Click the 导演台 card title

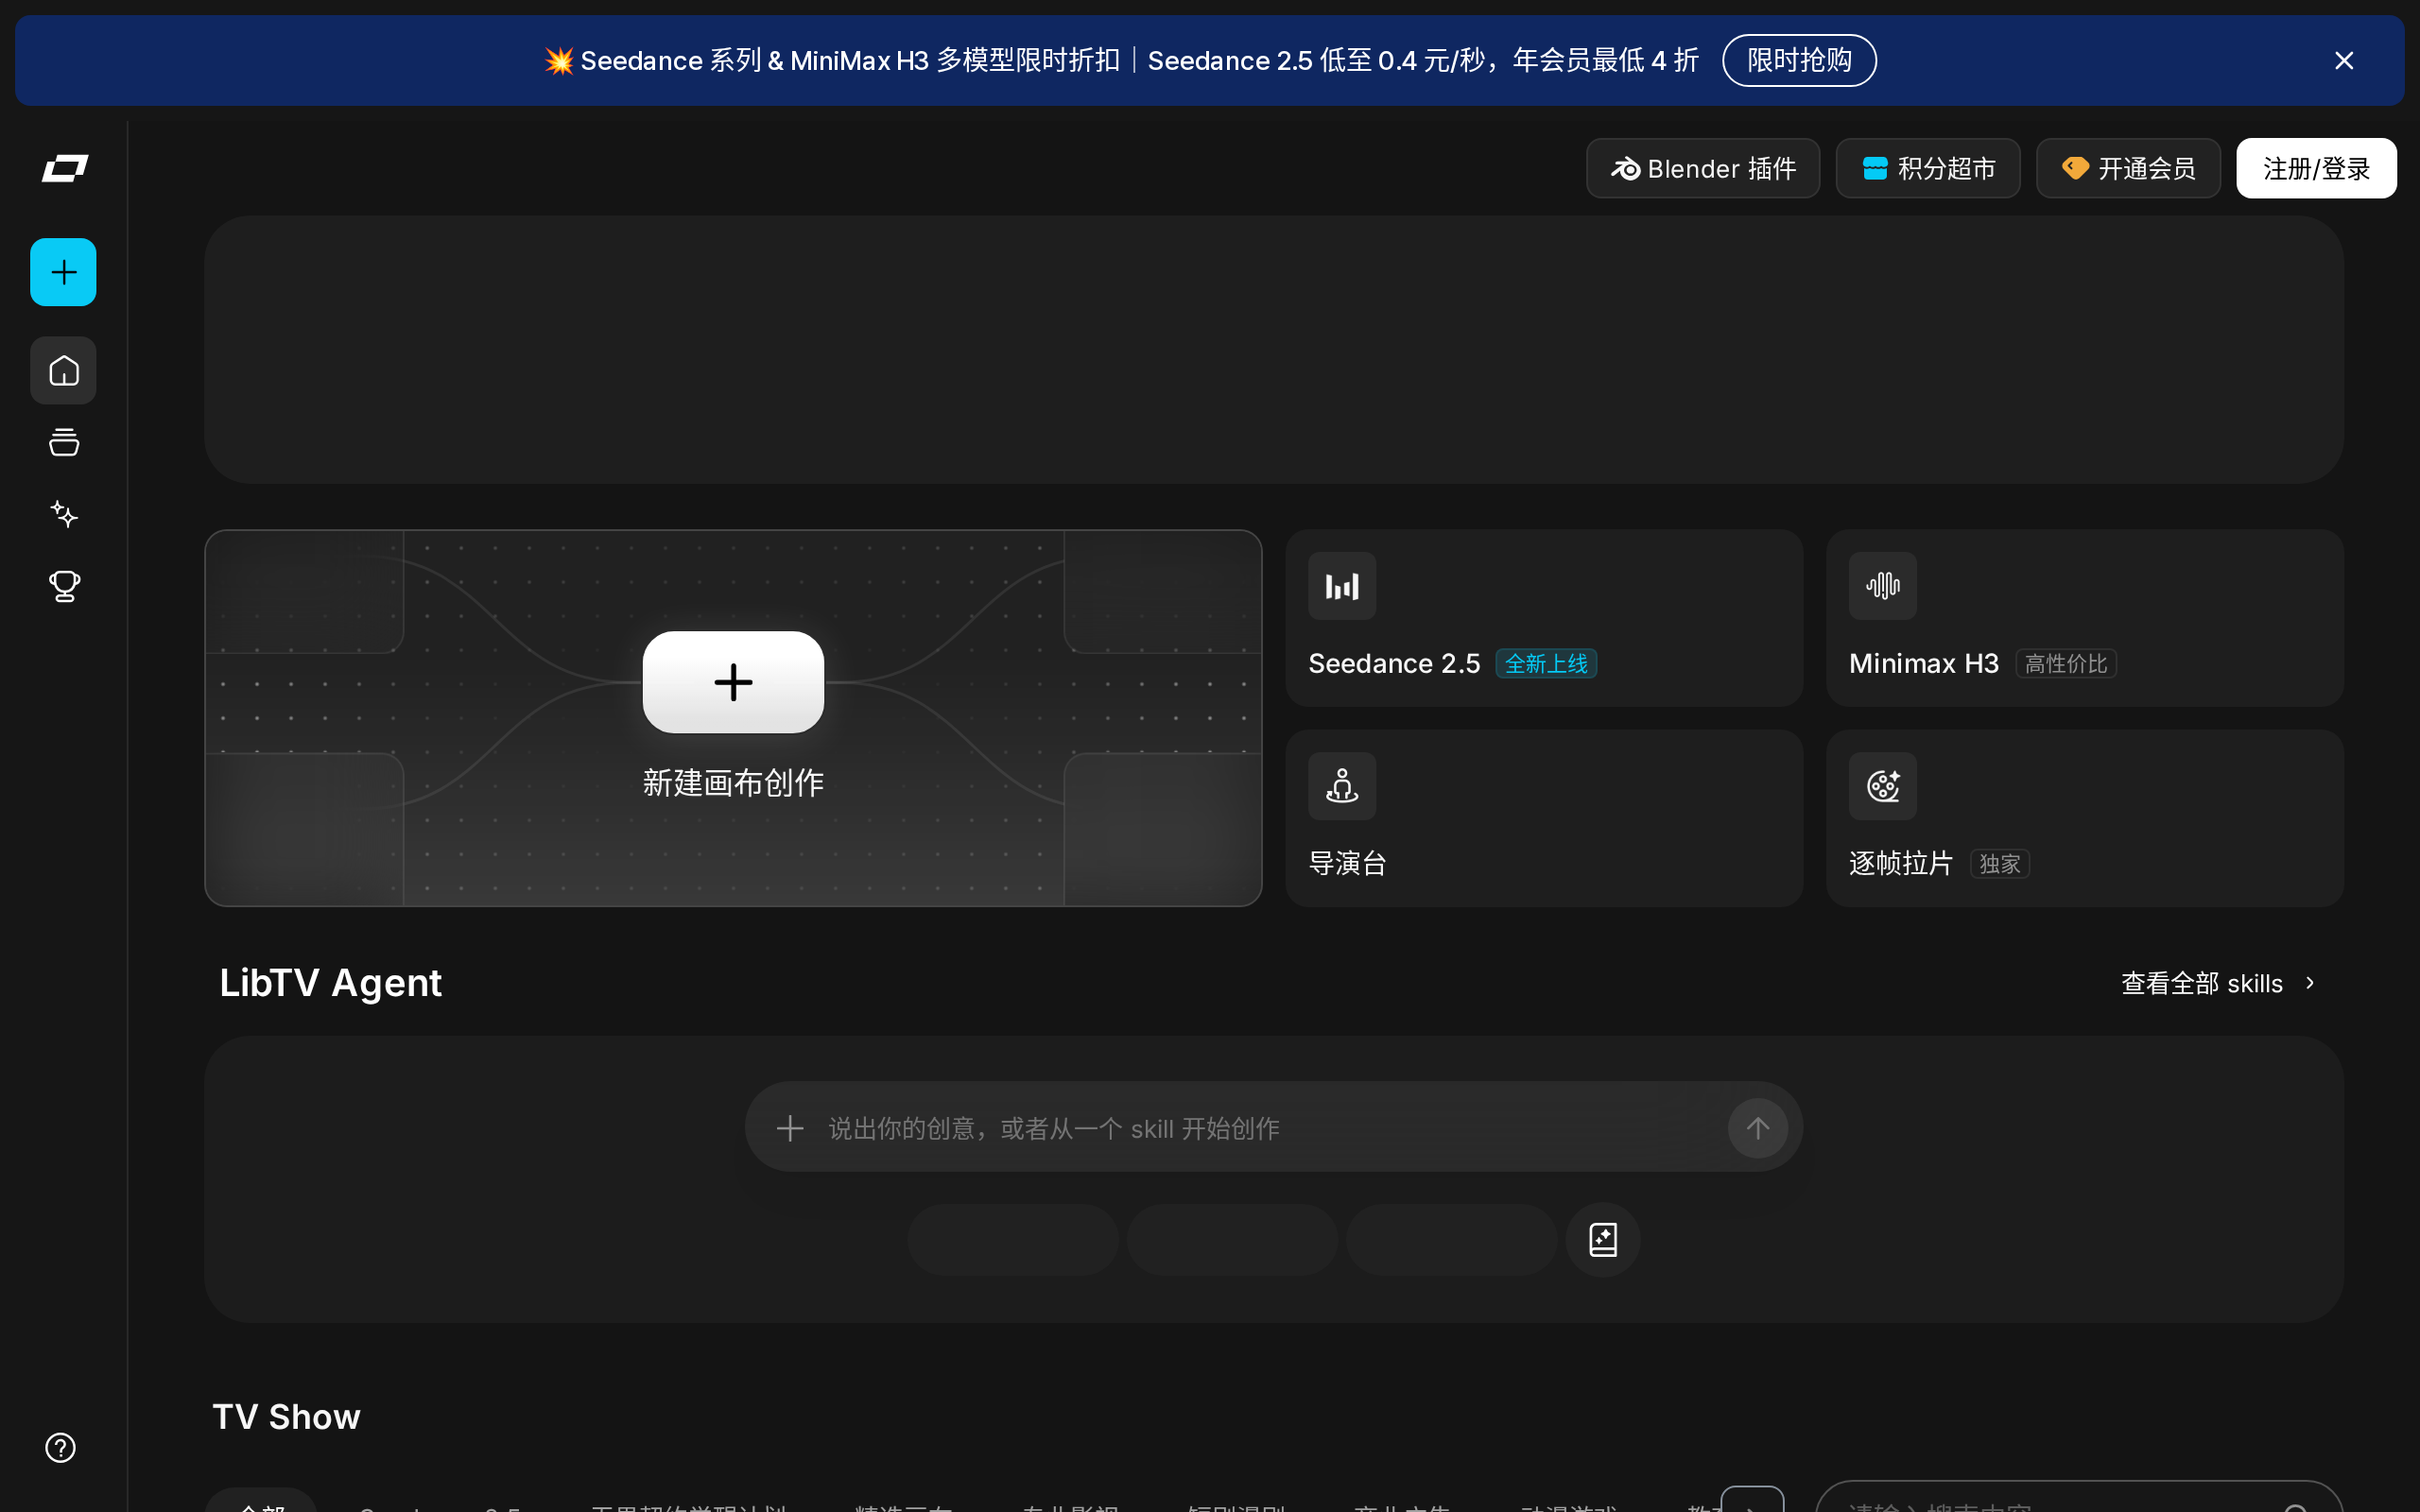tap(1347, 863)
